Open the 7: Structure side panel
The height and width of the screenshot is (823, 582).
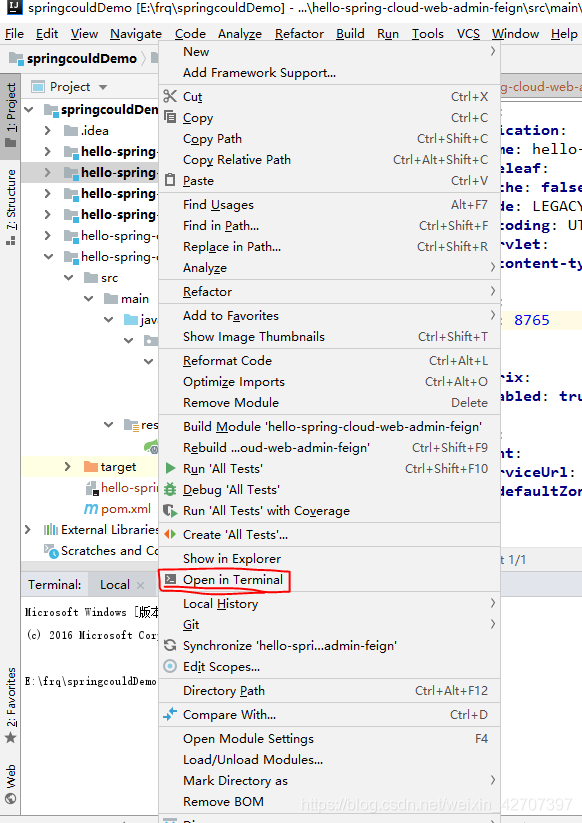(x=11, y=207)
